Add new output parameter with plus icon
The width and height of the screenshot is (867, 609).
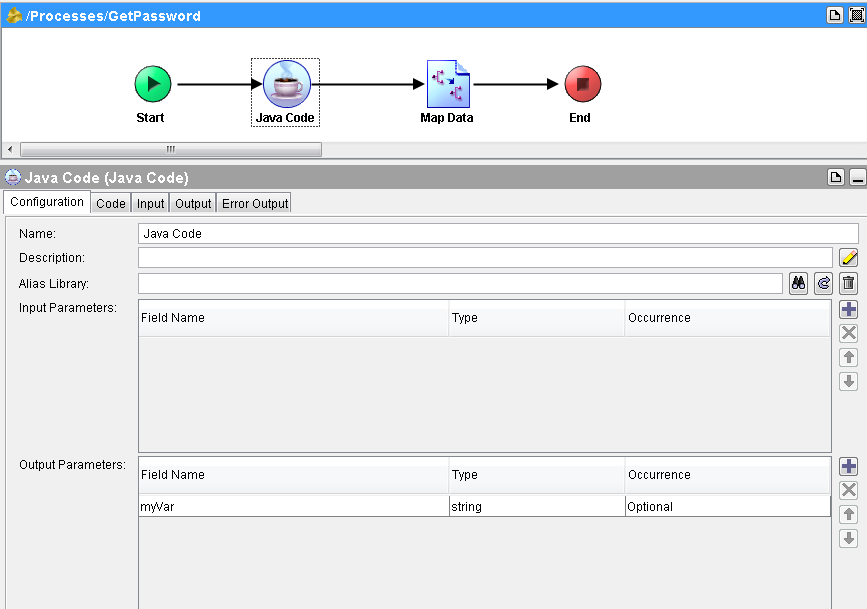pos(848,466)
